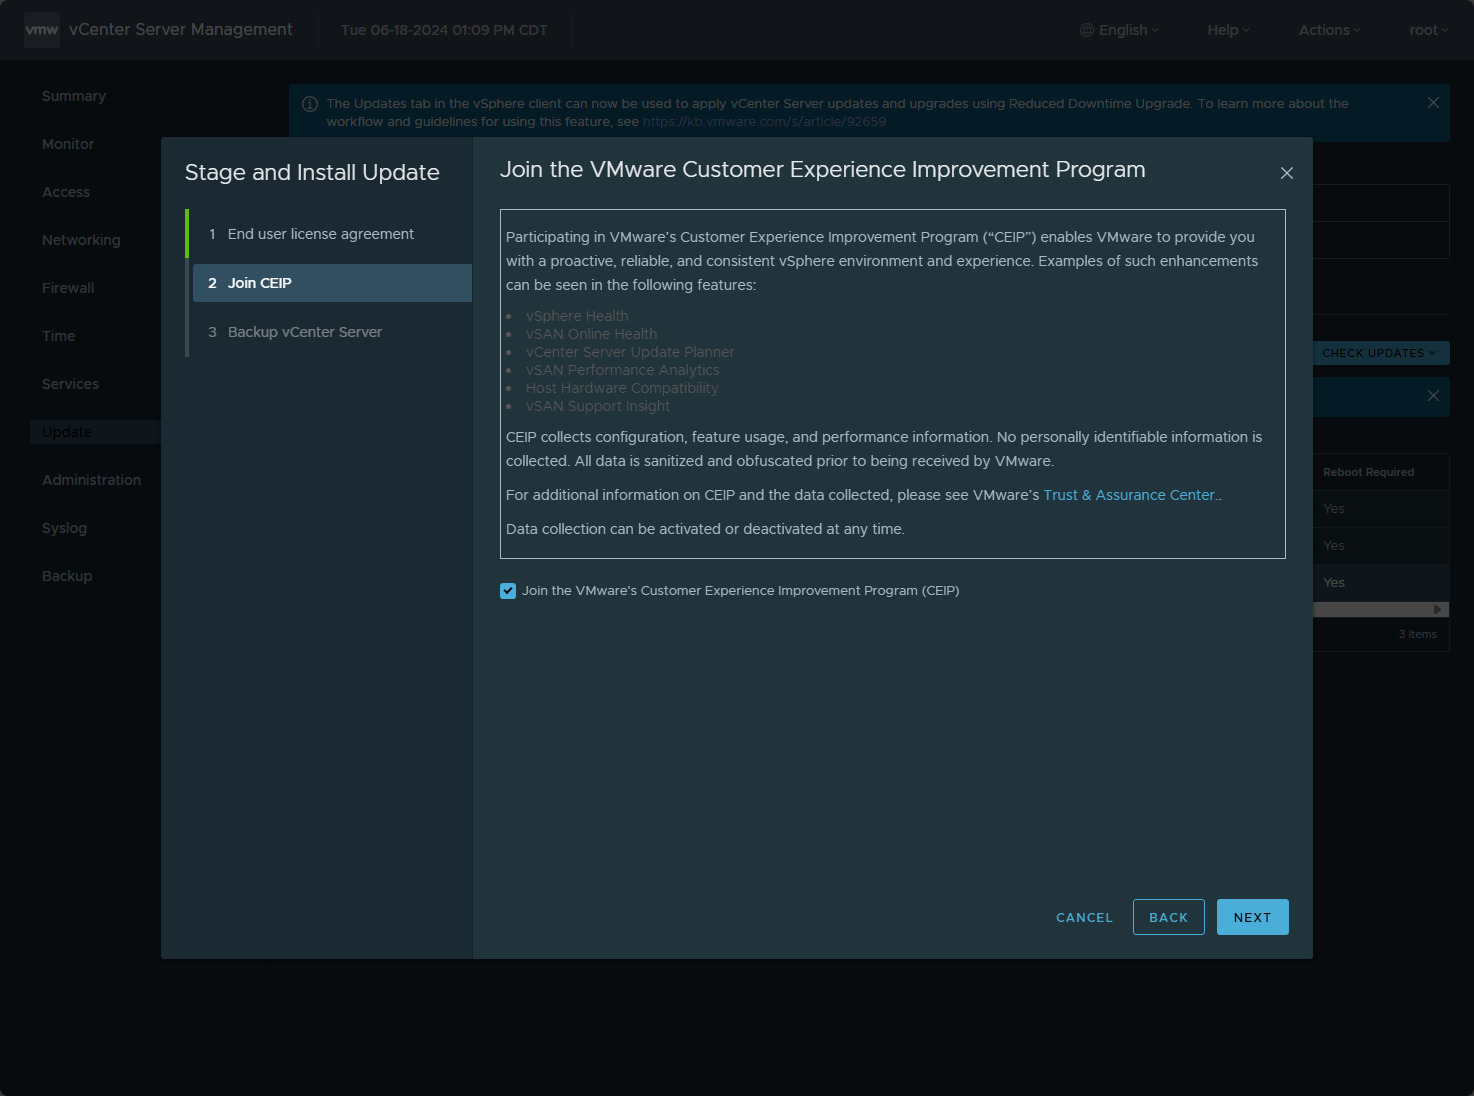The height and width of the screenshot is (1096, 1474).
Task: Open the Administration page
Action: [x=91, y=480]
